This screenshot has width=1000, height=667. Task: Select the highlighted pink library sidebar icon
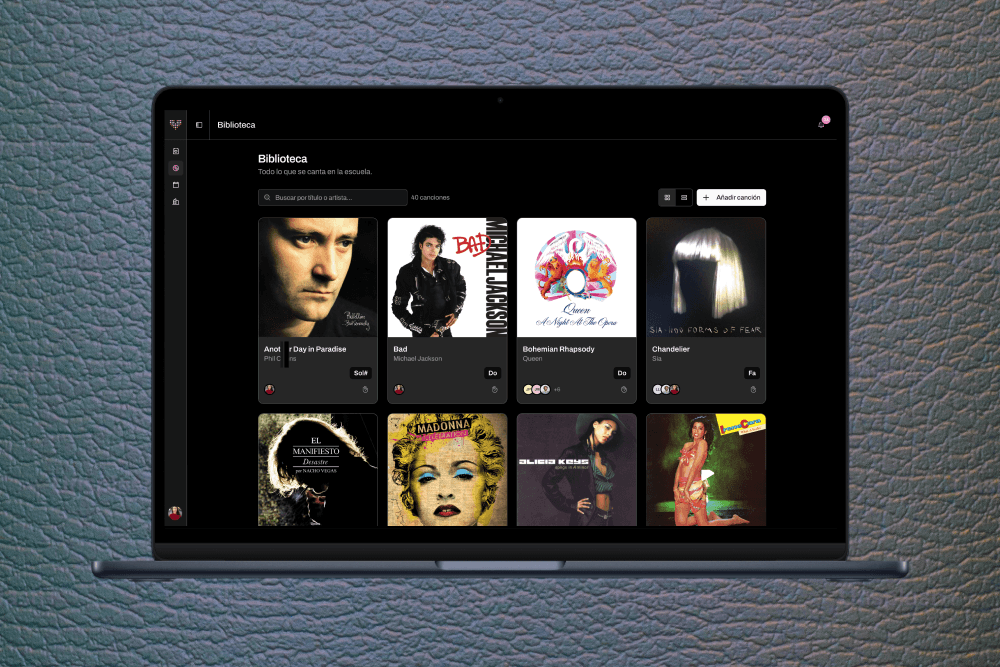[176, 168]
